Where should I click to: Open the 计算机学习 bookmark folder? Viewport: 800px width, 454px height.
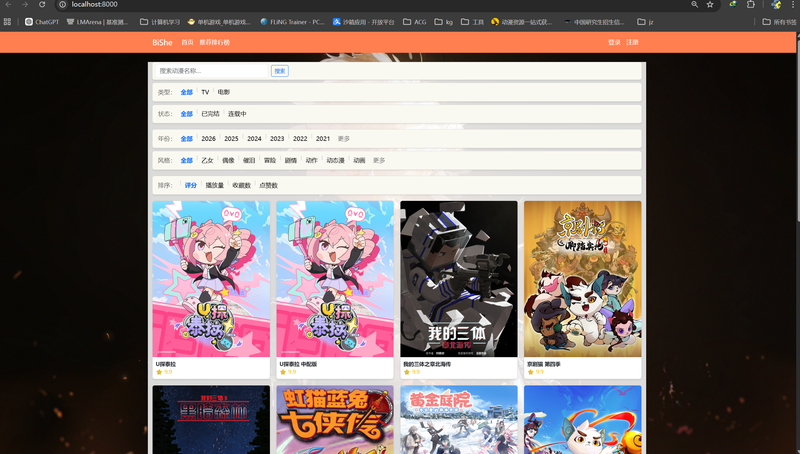pyautogui.click(x=160, y=22)
